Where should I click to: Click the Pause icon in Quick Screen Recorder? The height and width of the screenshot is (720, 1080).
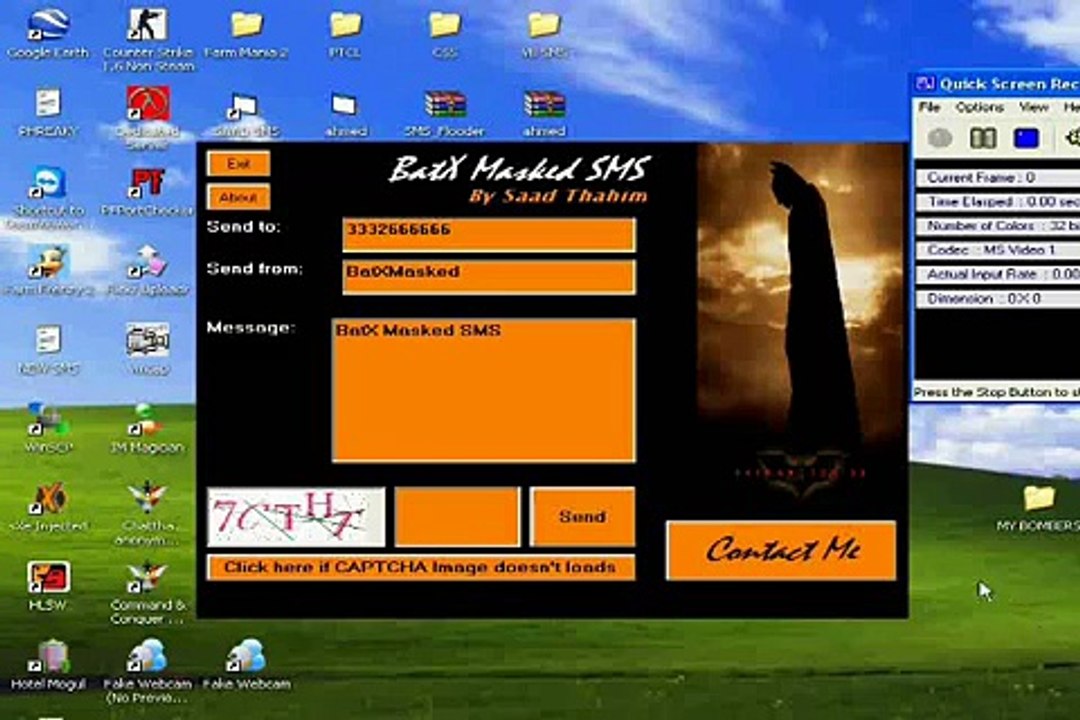pos(983,138)
